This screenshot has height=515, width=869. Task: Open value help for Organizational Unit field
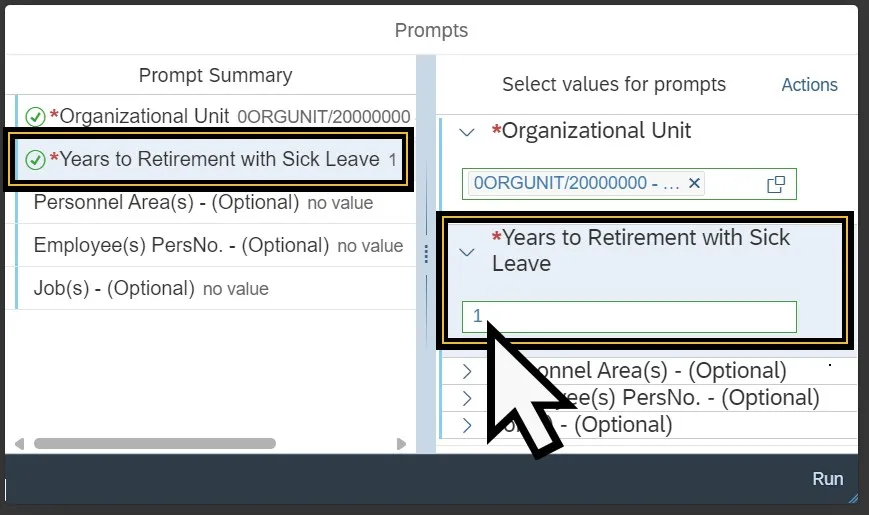coord(776,185)
